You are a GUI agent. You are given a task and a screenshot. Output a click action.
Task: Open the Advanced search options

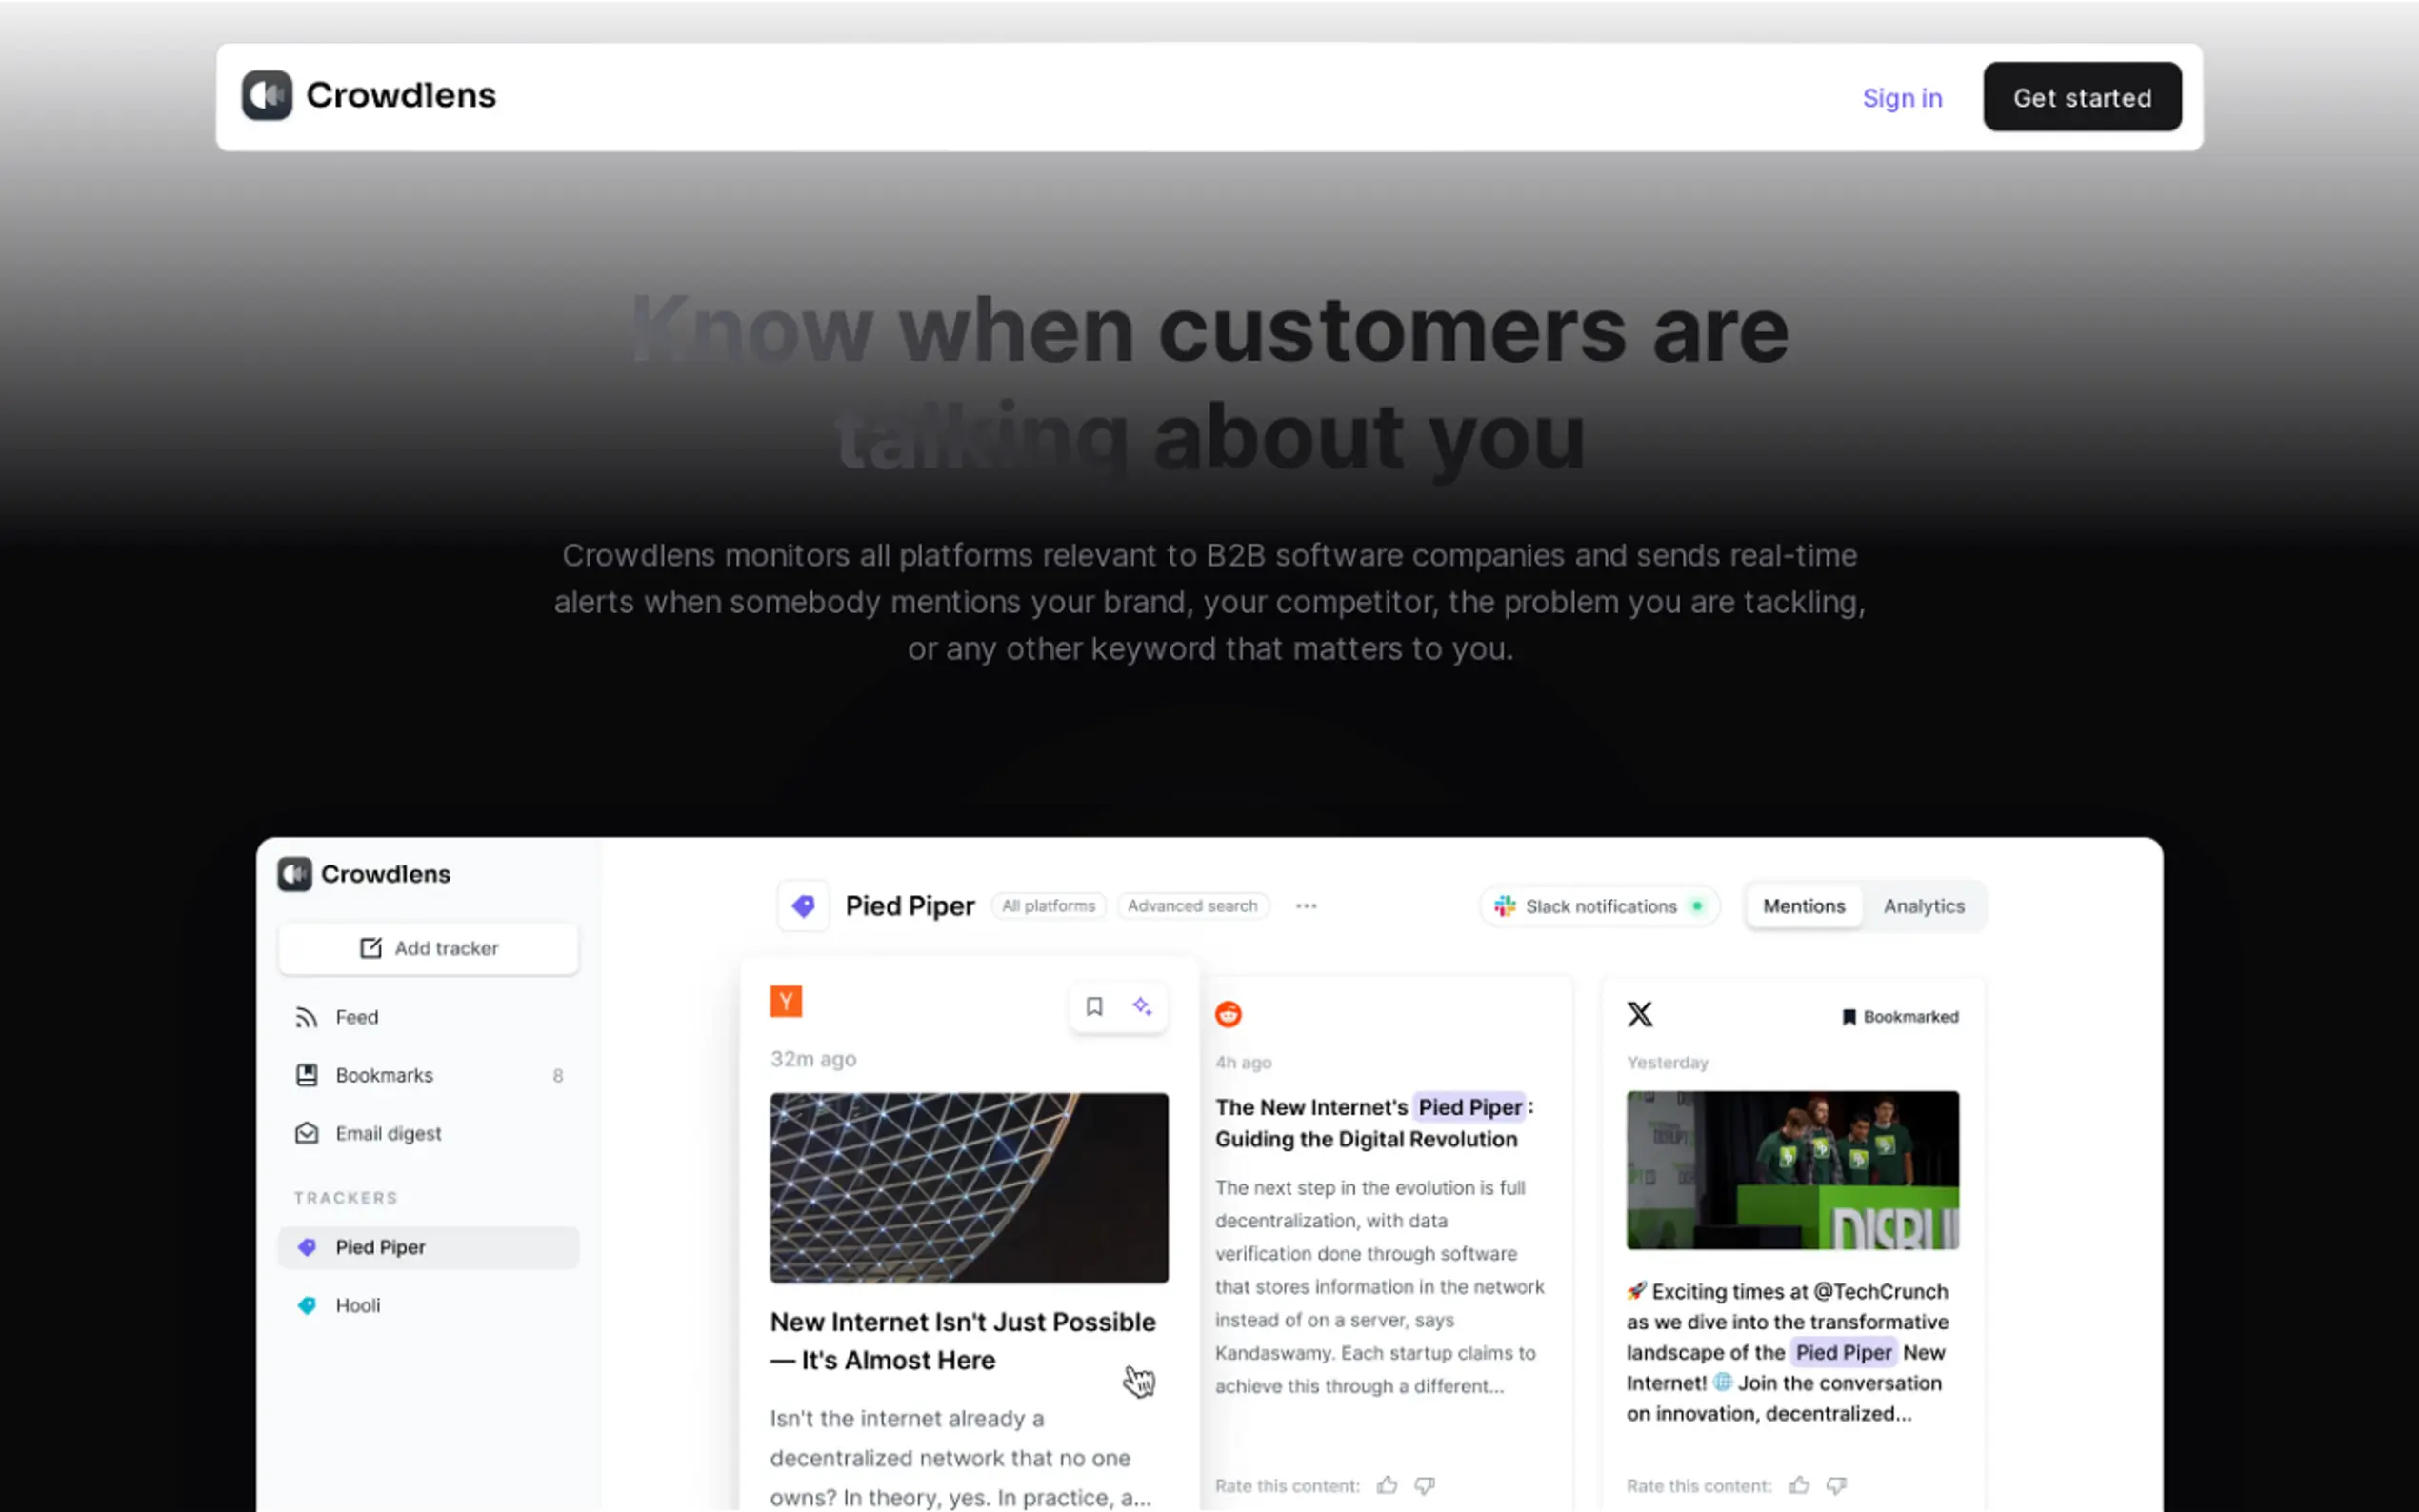[1192, 906]
